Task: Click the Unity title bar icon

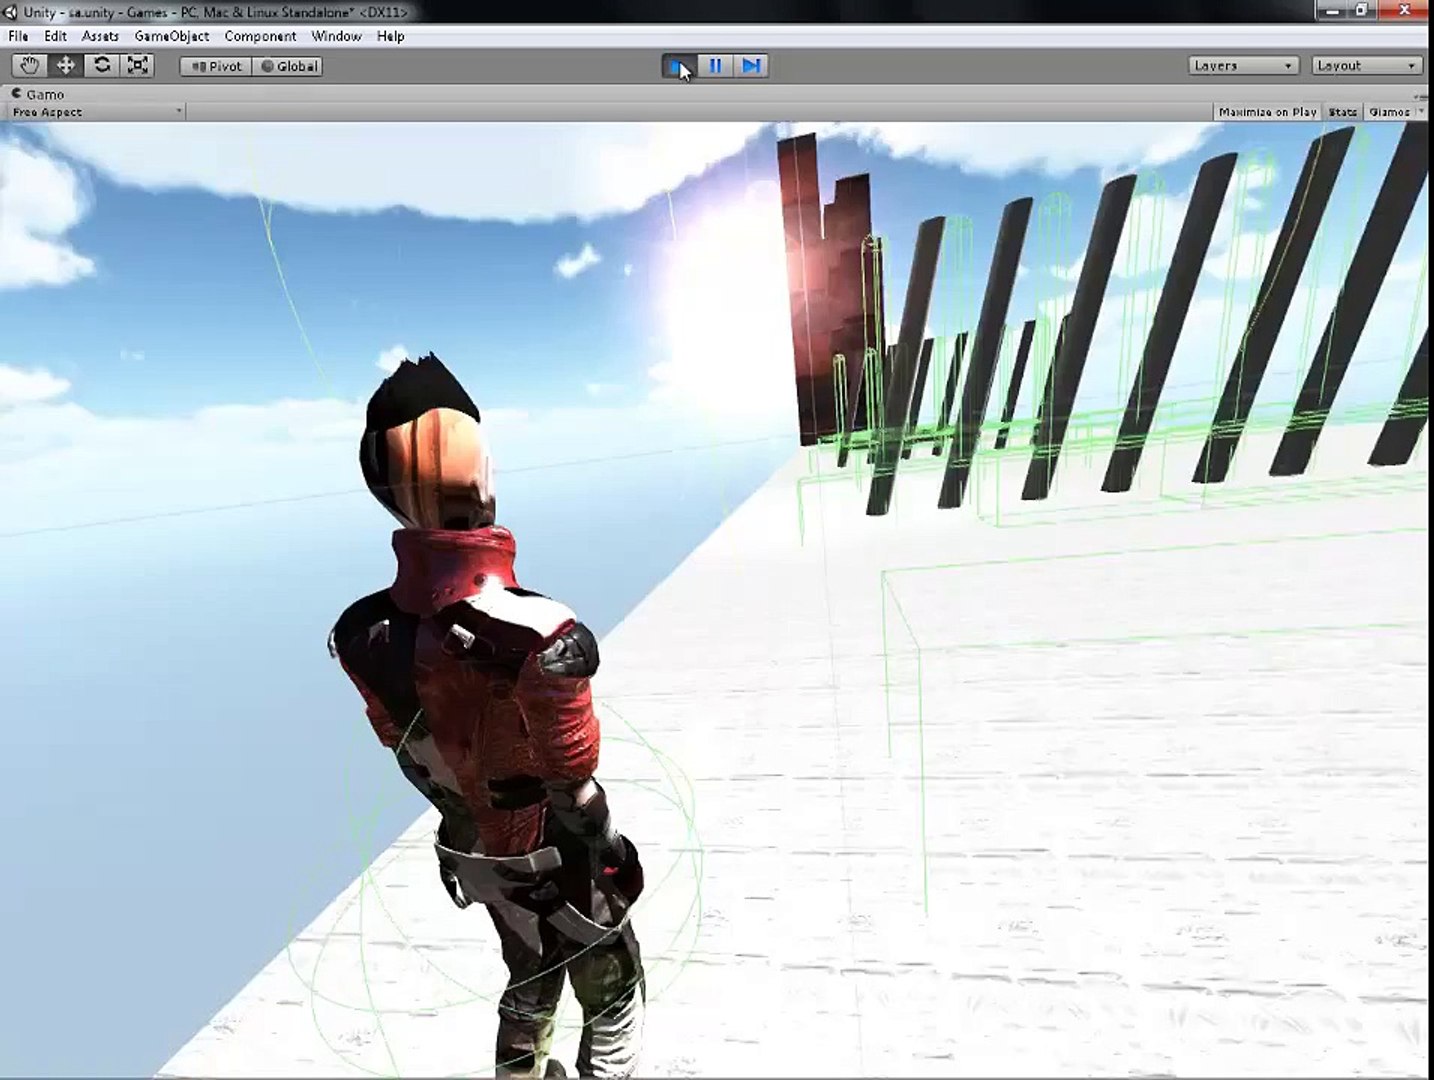Action: [x=11, y=12]
